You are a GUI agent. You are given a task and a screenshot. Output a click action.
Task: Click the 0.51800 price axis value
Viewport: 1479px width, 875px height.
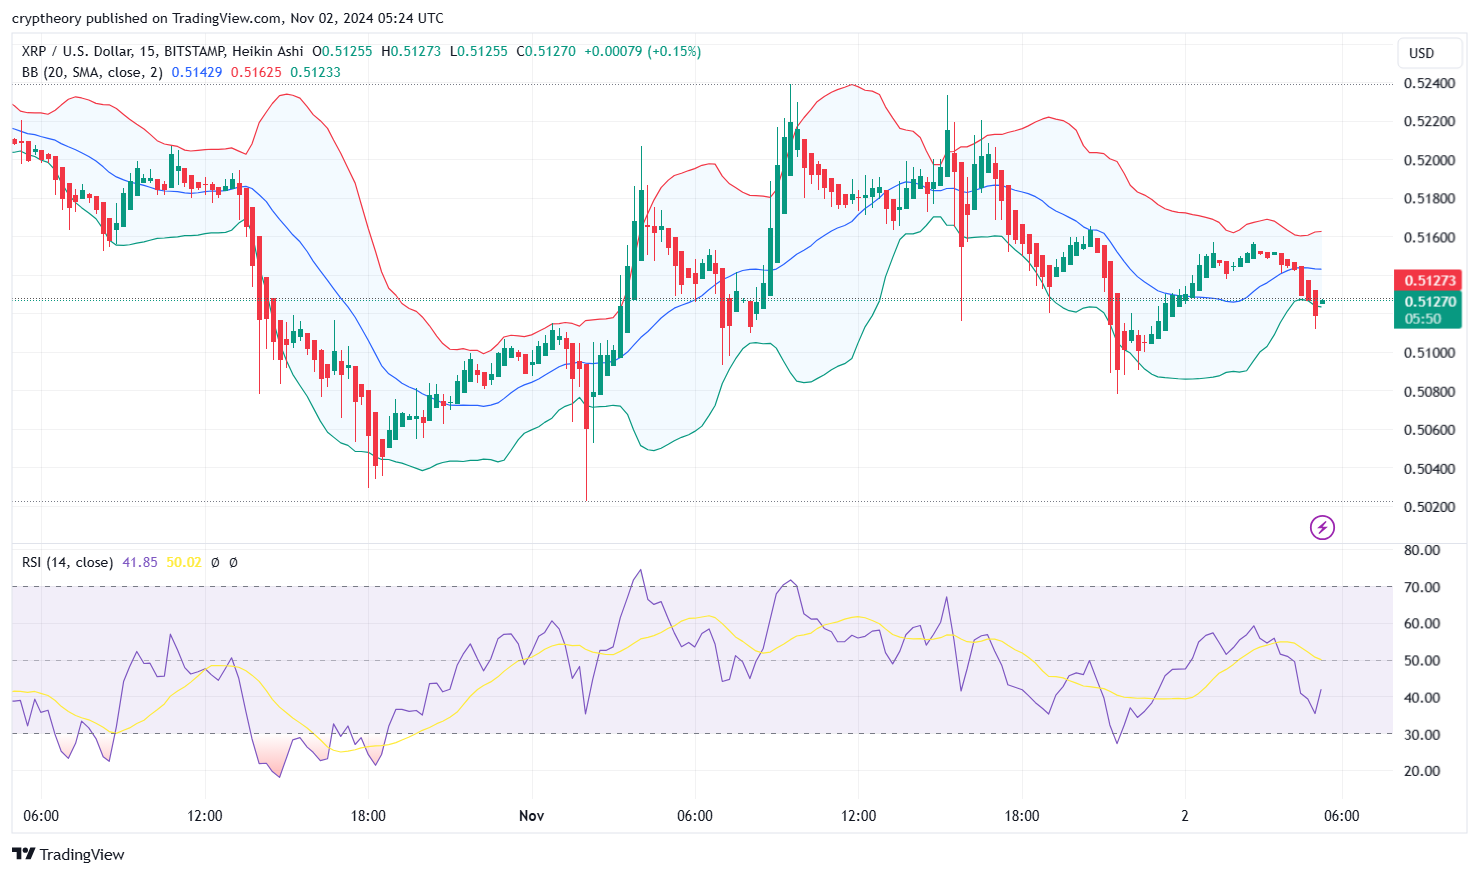pos(1429,198)
